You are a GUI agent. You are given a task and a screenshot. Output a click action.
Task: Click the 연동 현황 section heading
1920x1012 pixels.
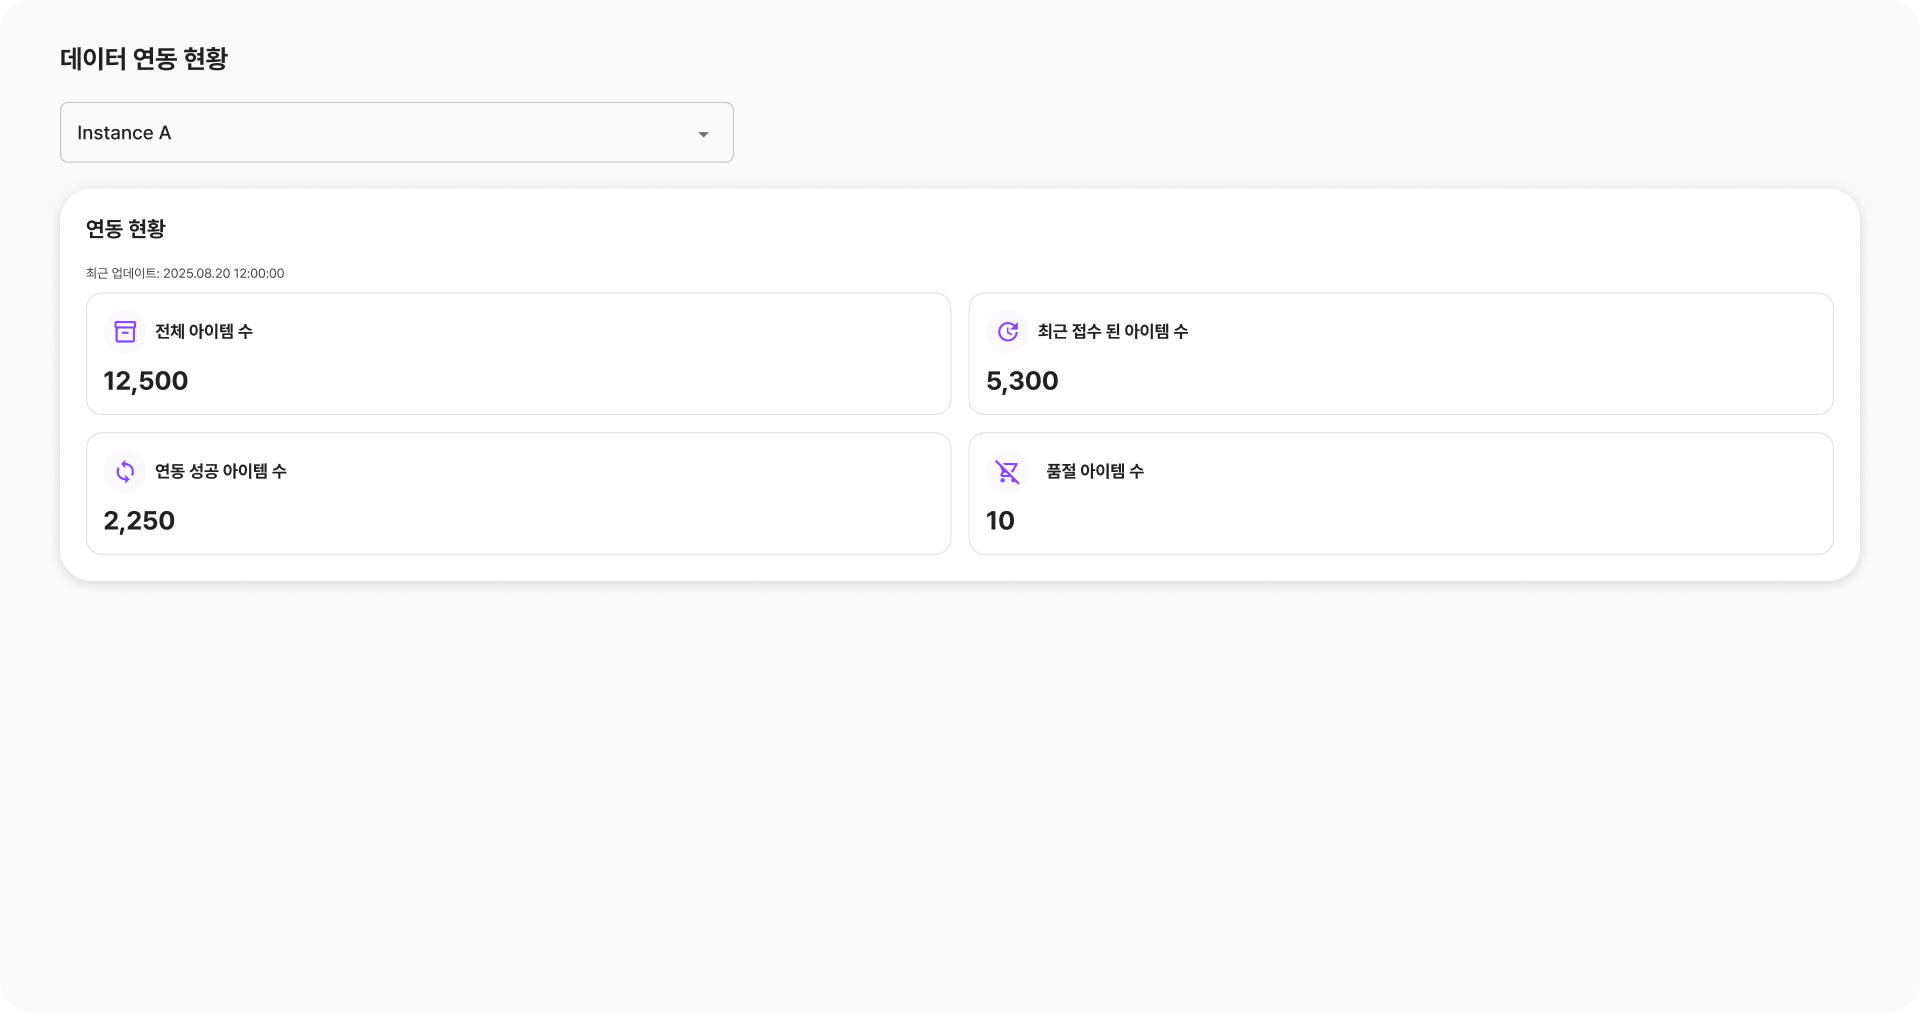point(126,229)
